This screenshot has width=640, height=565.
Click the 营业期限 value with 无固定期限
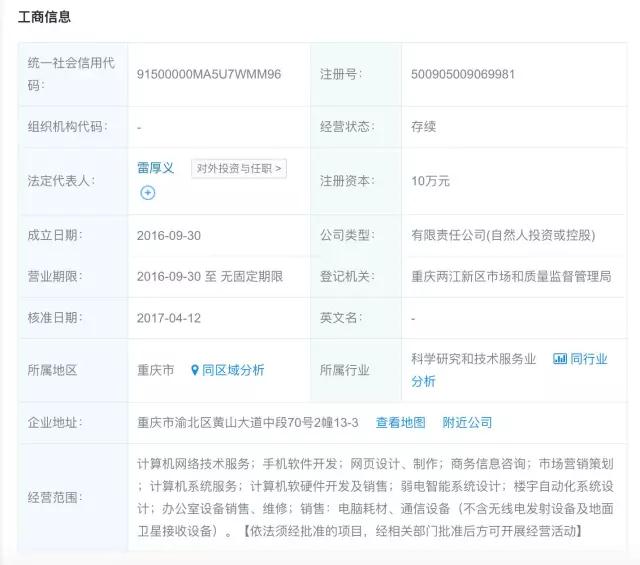(209, 277)
